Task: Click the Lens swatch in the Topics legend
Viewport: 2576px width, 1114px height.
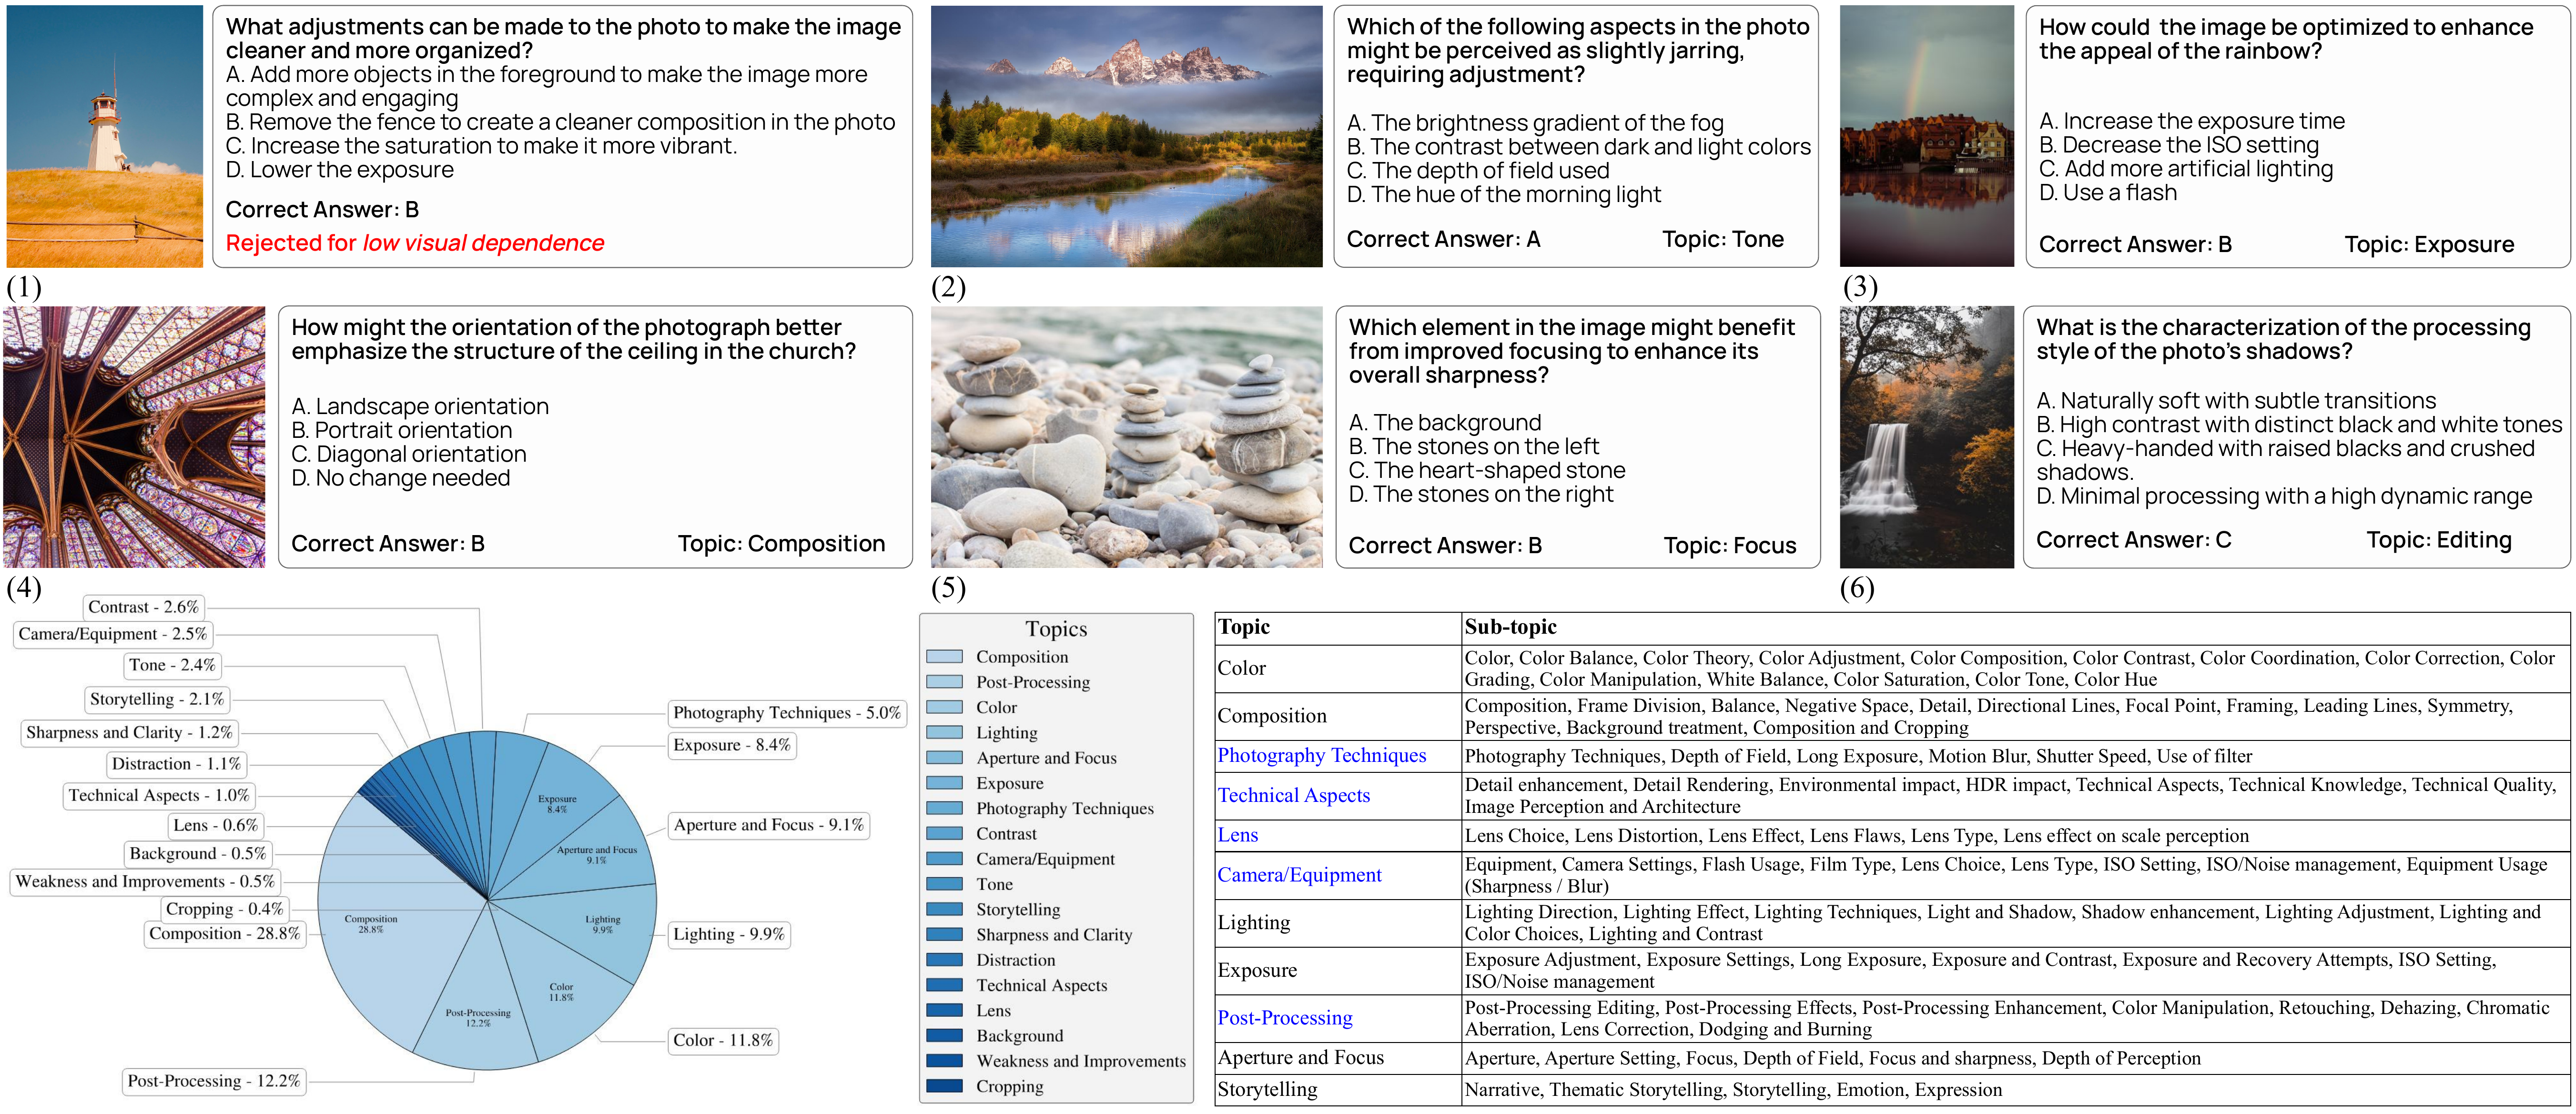Action: 944,1010
